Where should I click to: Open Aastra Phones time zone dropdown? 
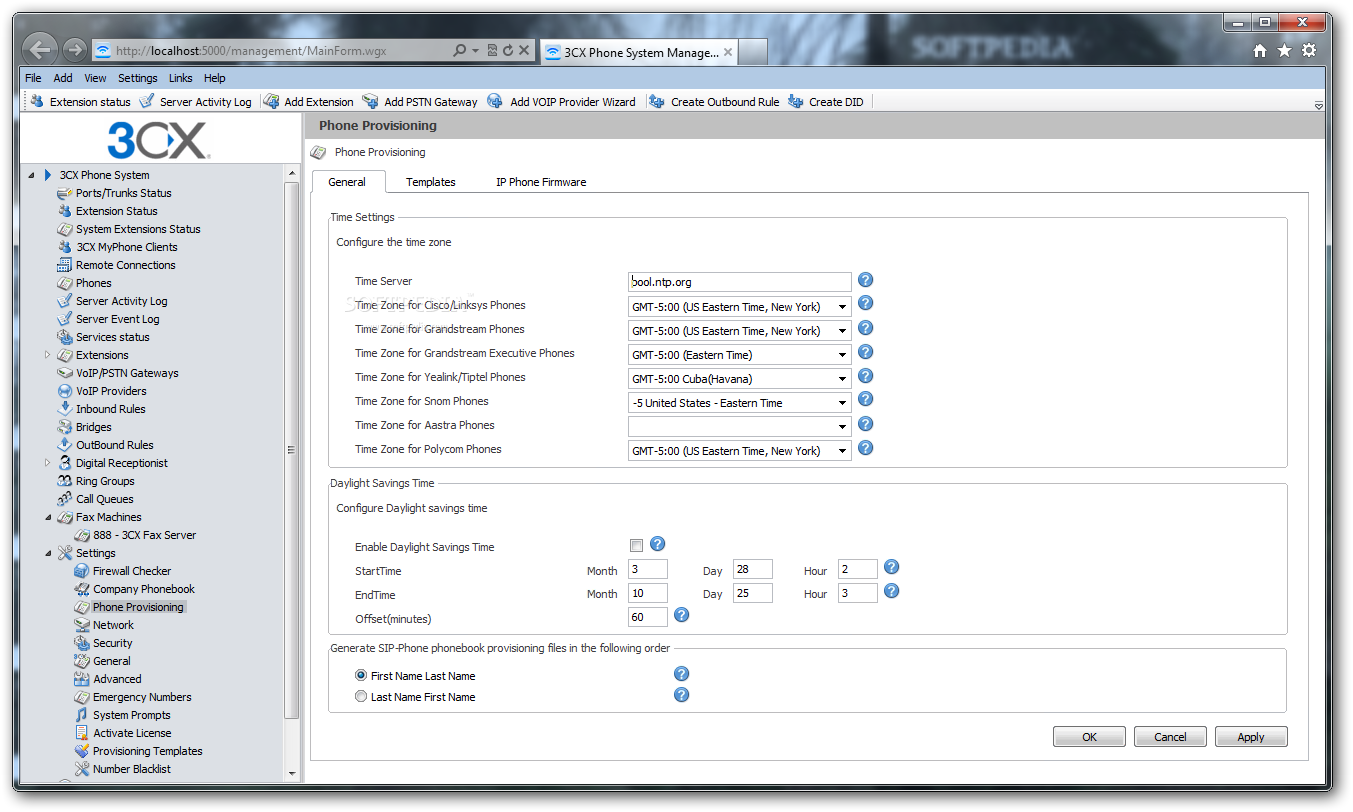pos(740,427)
